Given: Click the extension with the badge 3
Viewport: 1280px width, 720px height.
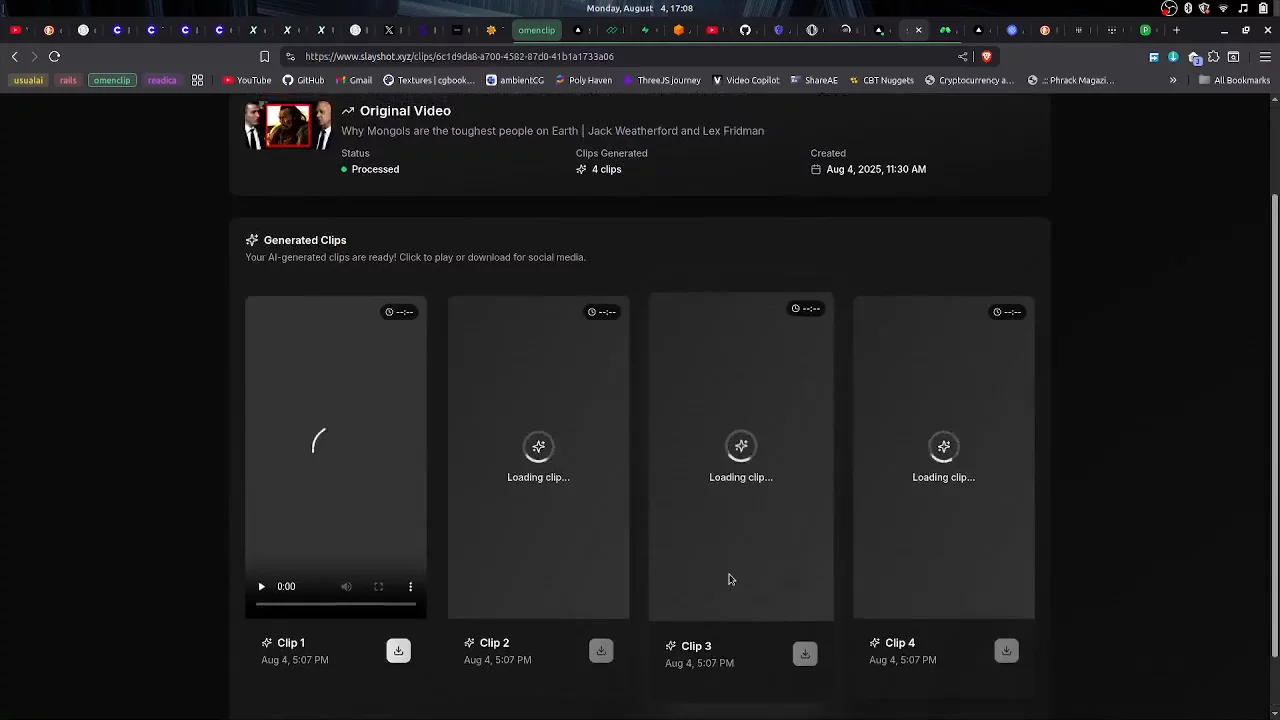Looking at the screenshot, I should pos(1194,57).
